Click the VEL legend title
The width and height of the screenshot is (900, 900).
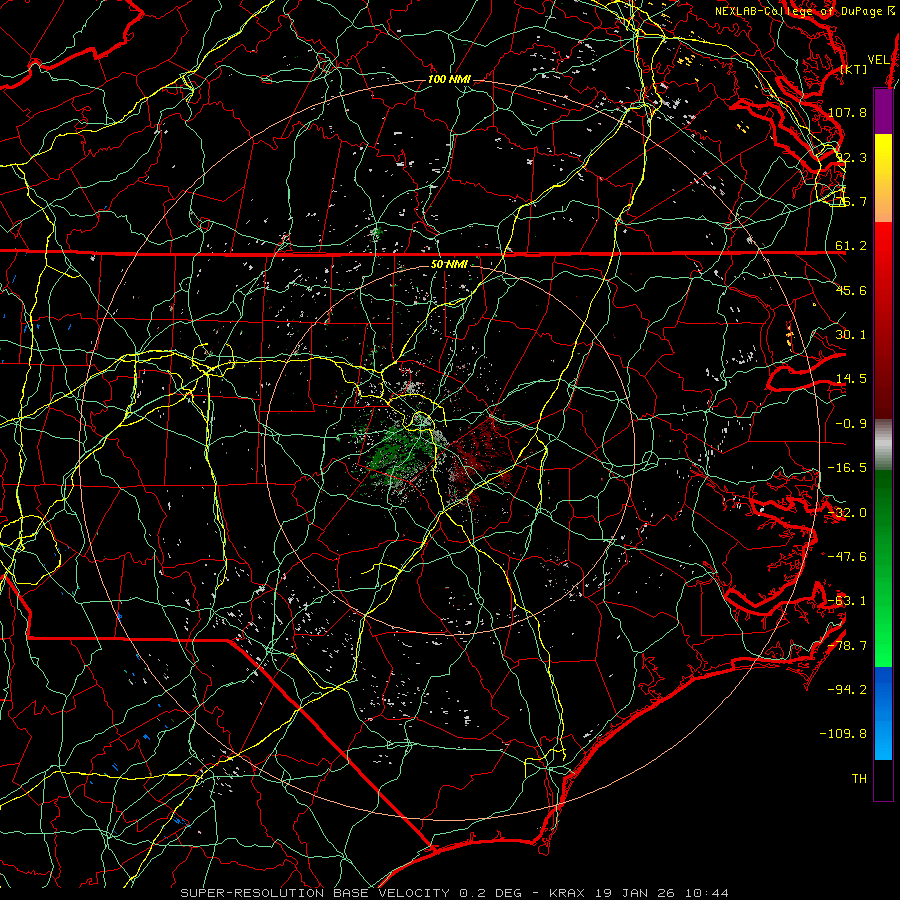point(878,60)
